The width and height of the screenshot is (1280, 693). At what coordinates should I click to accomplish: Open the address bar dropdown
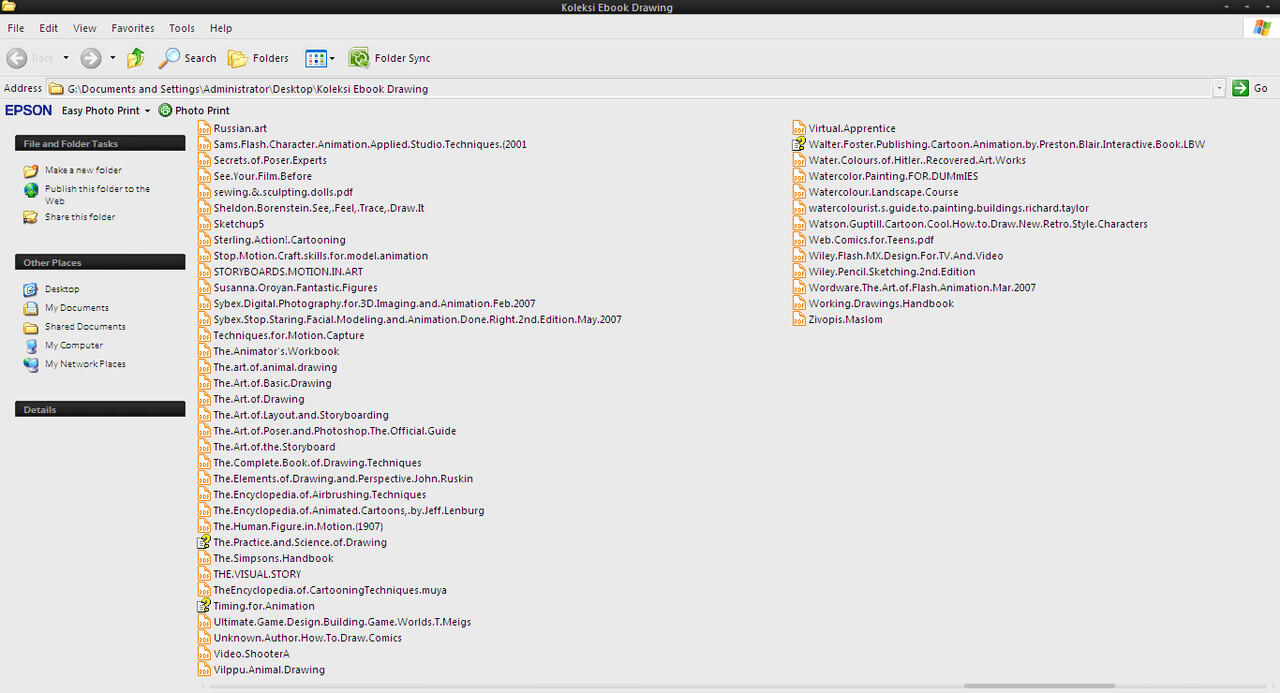pyautogui.click(x=1219, y=88)
